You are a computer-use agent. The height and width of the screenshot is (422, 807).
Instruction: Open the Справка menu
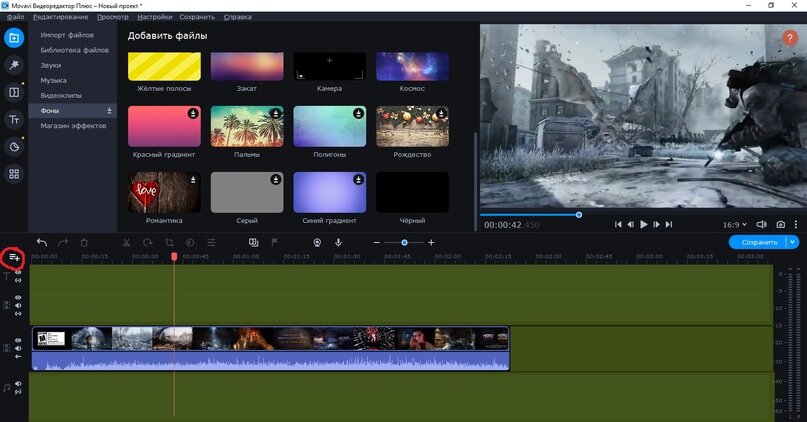click(238, 17)
